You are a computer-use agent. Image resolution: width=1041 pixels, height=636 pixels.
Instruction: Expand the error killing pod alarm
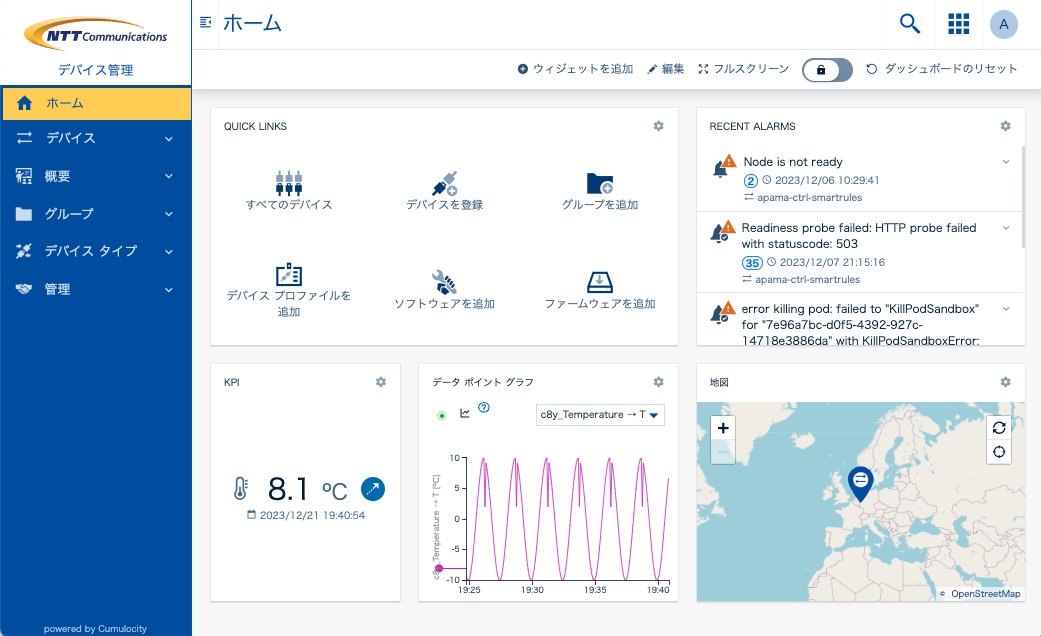(1006, 309)
